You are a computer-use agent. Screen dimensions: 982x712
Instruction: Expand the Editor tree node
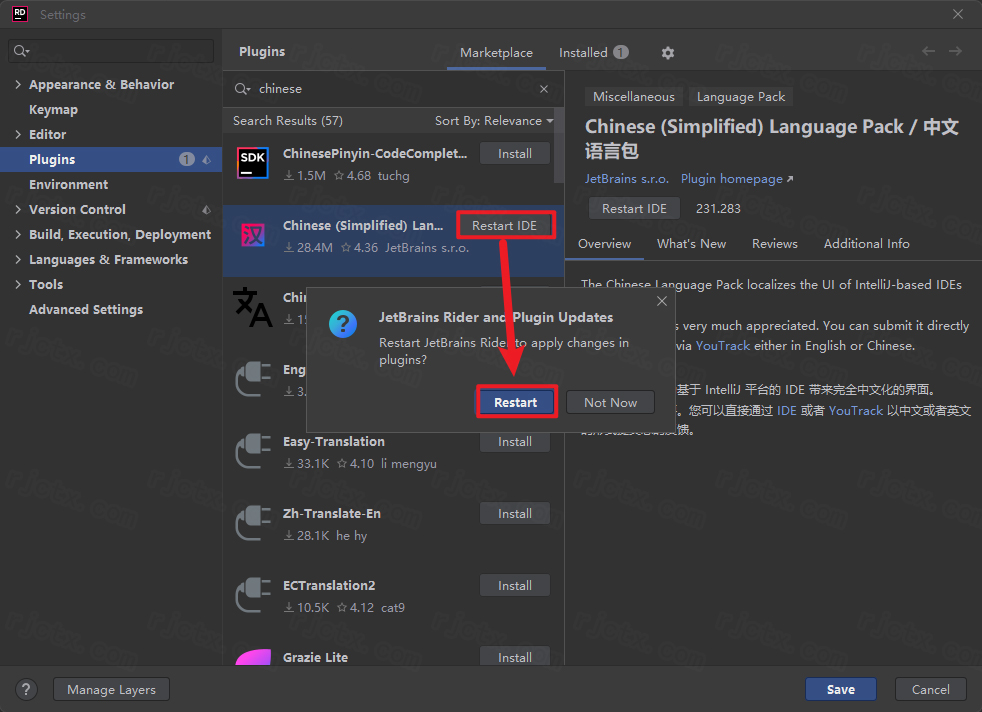click(18, 135)
